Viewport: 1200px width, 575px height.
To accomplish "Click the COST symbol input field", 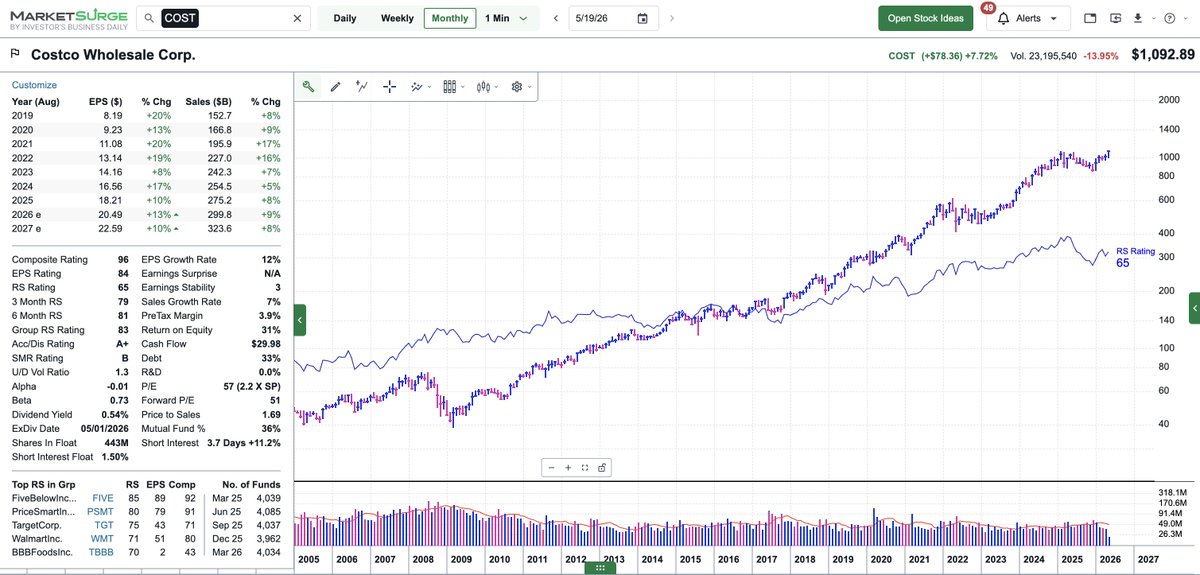I will pos(223,18).
